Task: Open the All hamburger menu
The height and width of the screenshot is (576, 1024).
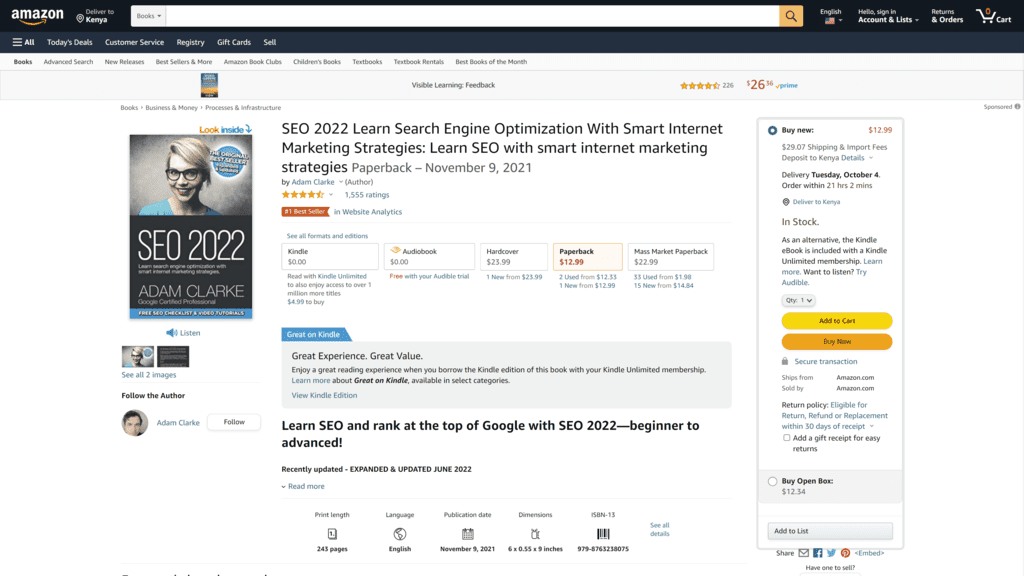Action: pyautogui.click(x=23, y=42)
